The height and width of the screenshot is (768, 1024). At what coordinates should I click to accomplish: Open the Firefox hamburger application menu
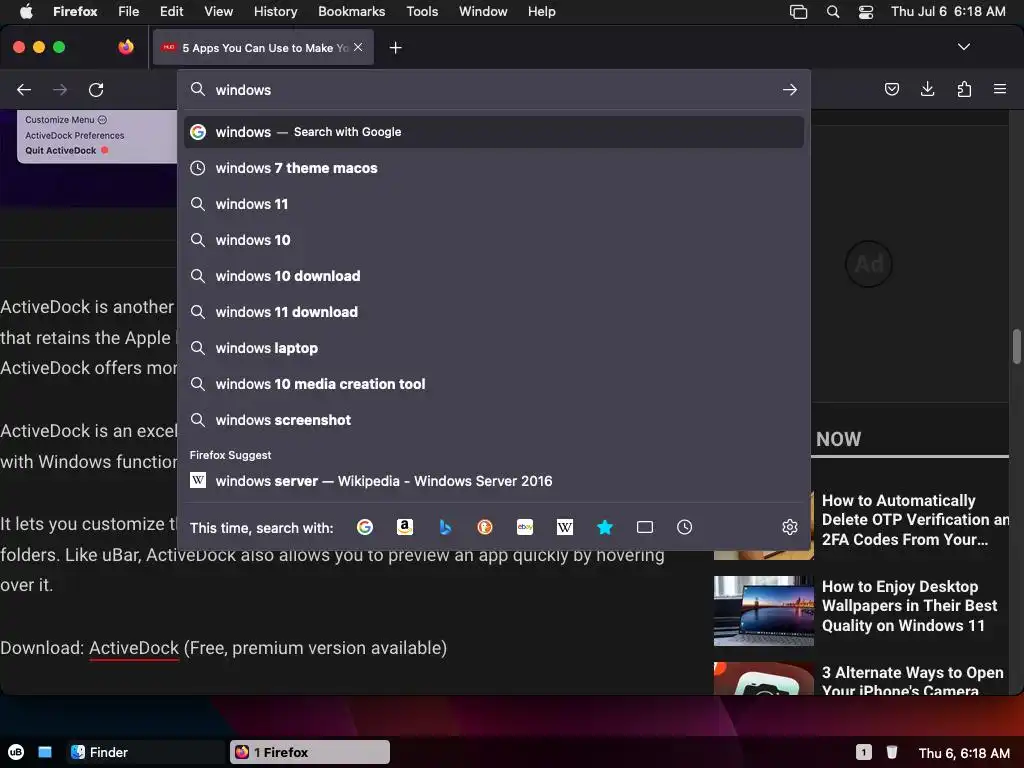pos(1000,89)
